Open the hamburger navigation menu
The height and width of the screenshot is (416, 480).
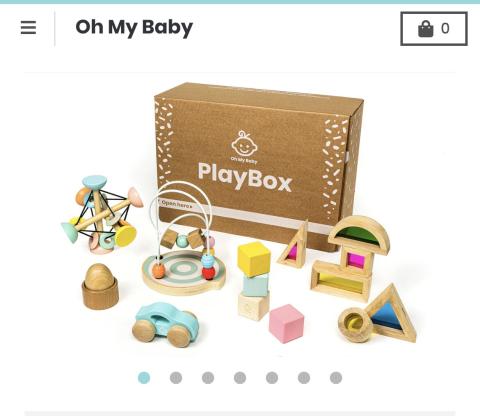point(28,28)
